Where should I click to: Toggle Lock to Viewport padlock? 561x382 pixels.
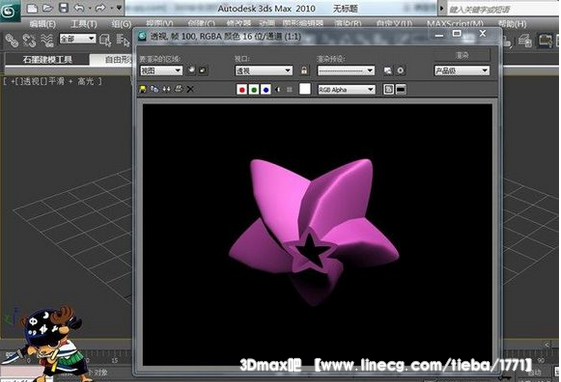(304, 70)
